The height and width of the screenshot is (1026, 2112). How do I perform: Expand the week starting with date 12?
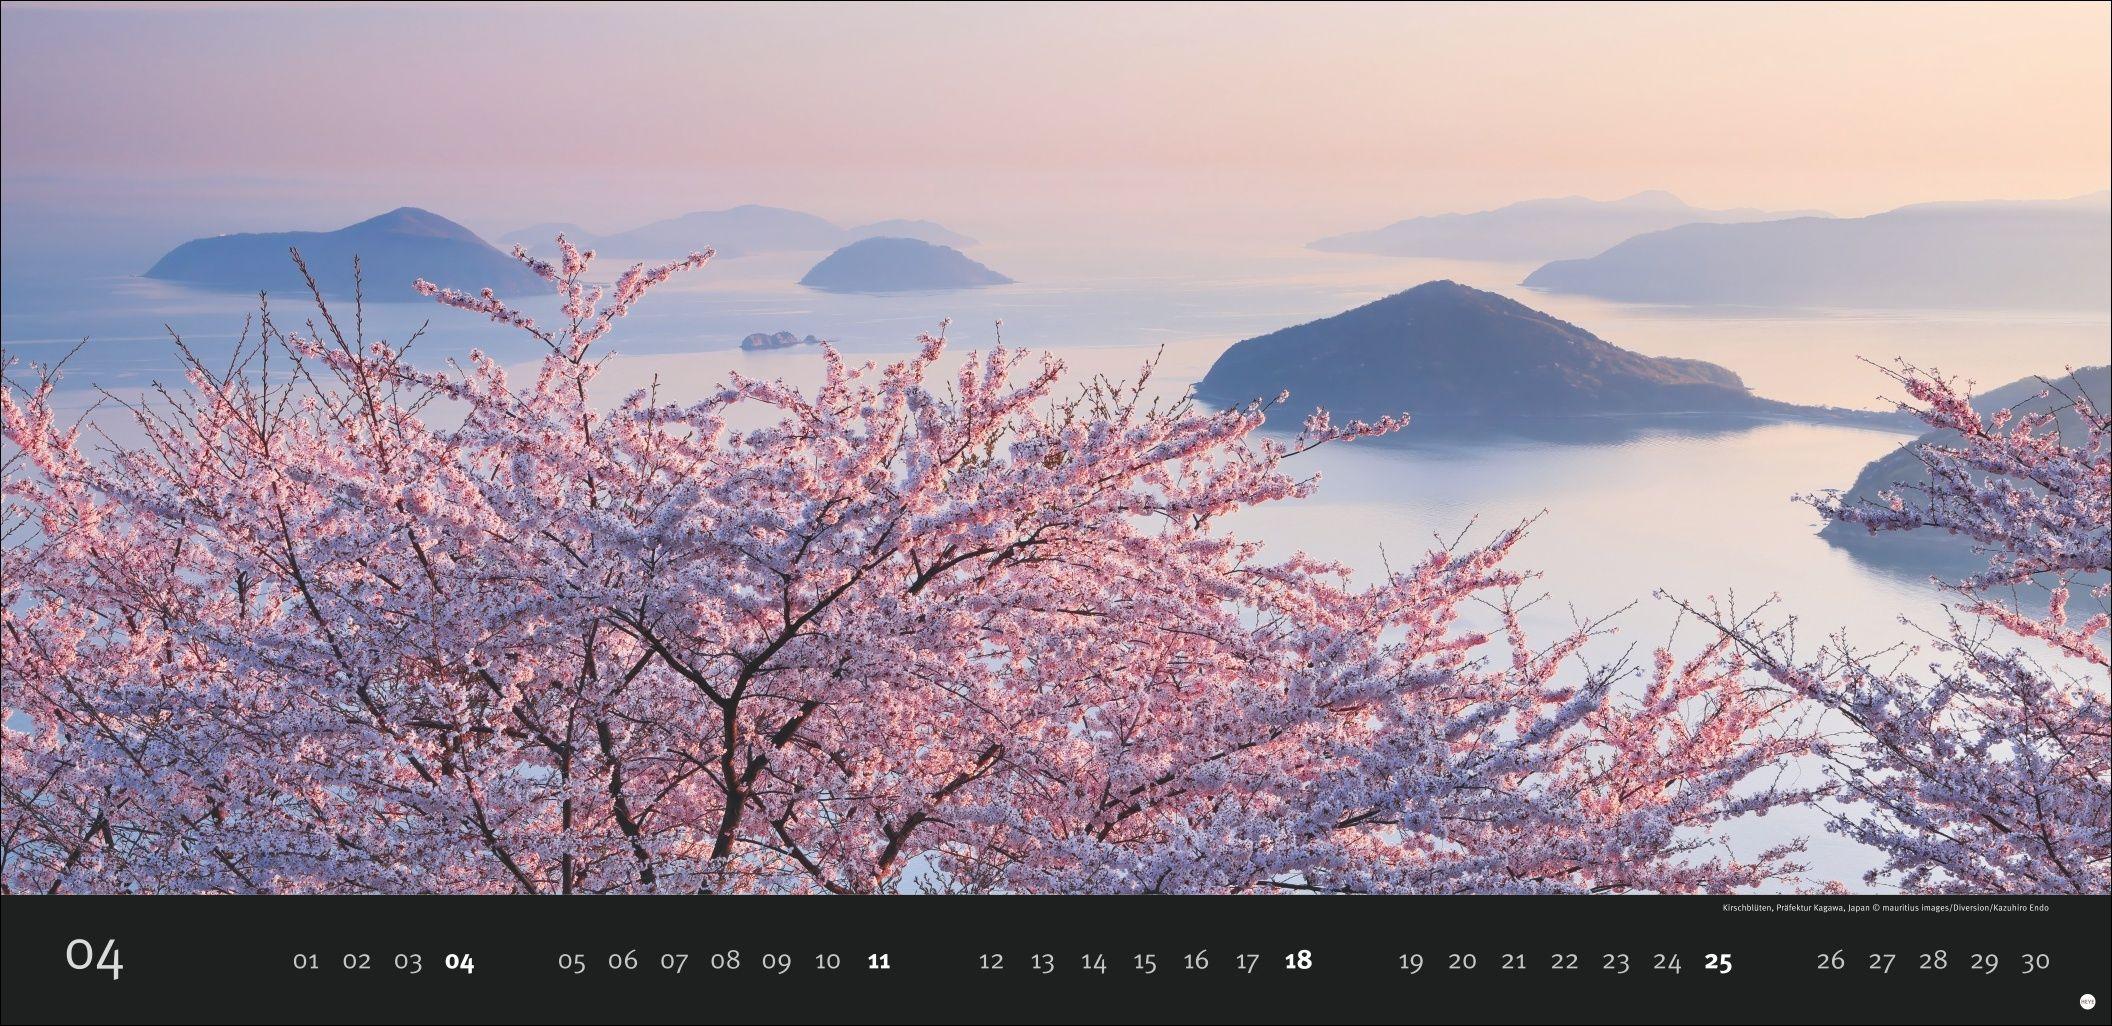[x=991, y=961]
